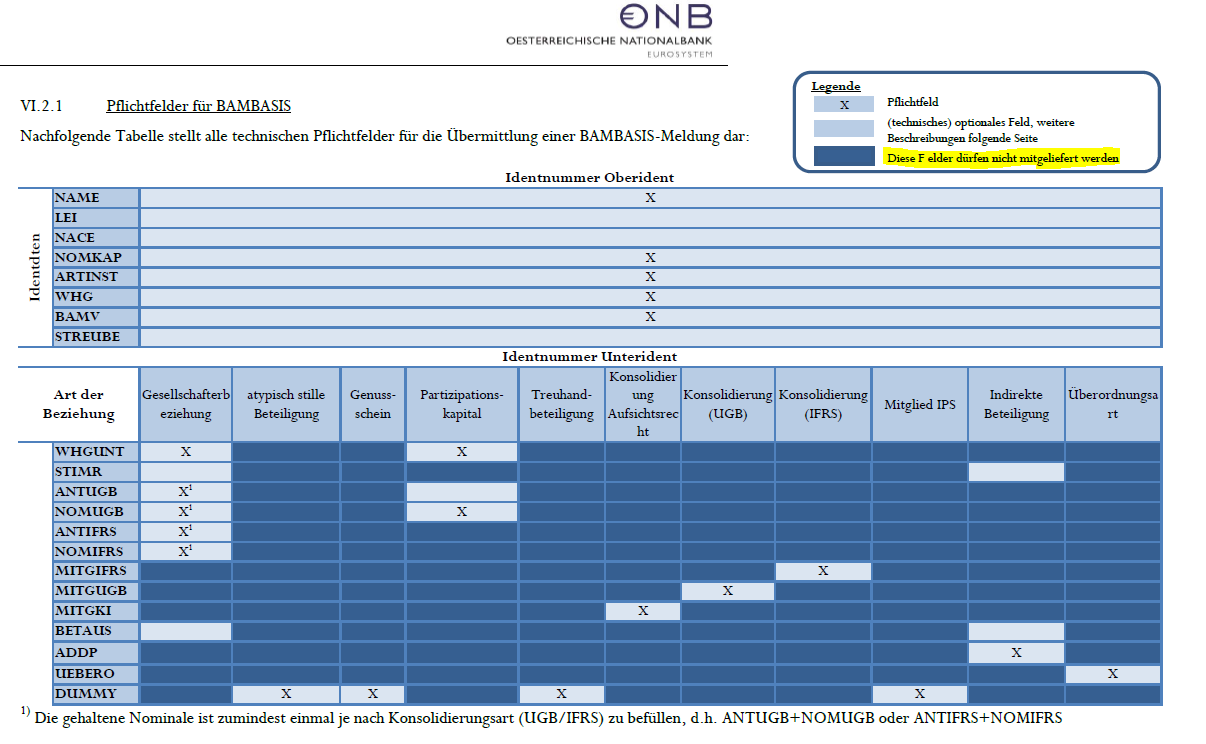Click the X in NOMUGB row under Partizipationskapital
Image resolution: width=1206 pixels, height=744 pixels.
(462, 512)
